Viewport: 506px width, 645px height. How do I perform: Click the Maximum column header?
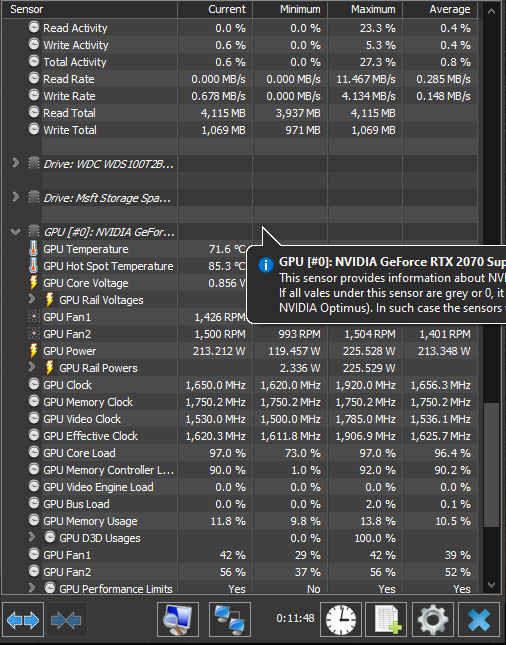365,9
